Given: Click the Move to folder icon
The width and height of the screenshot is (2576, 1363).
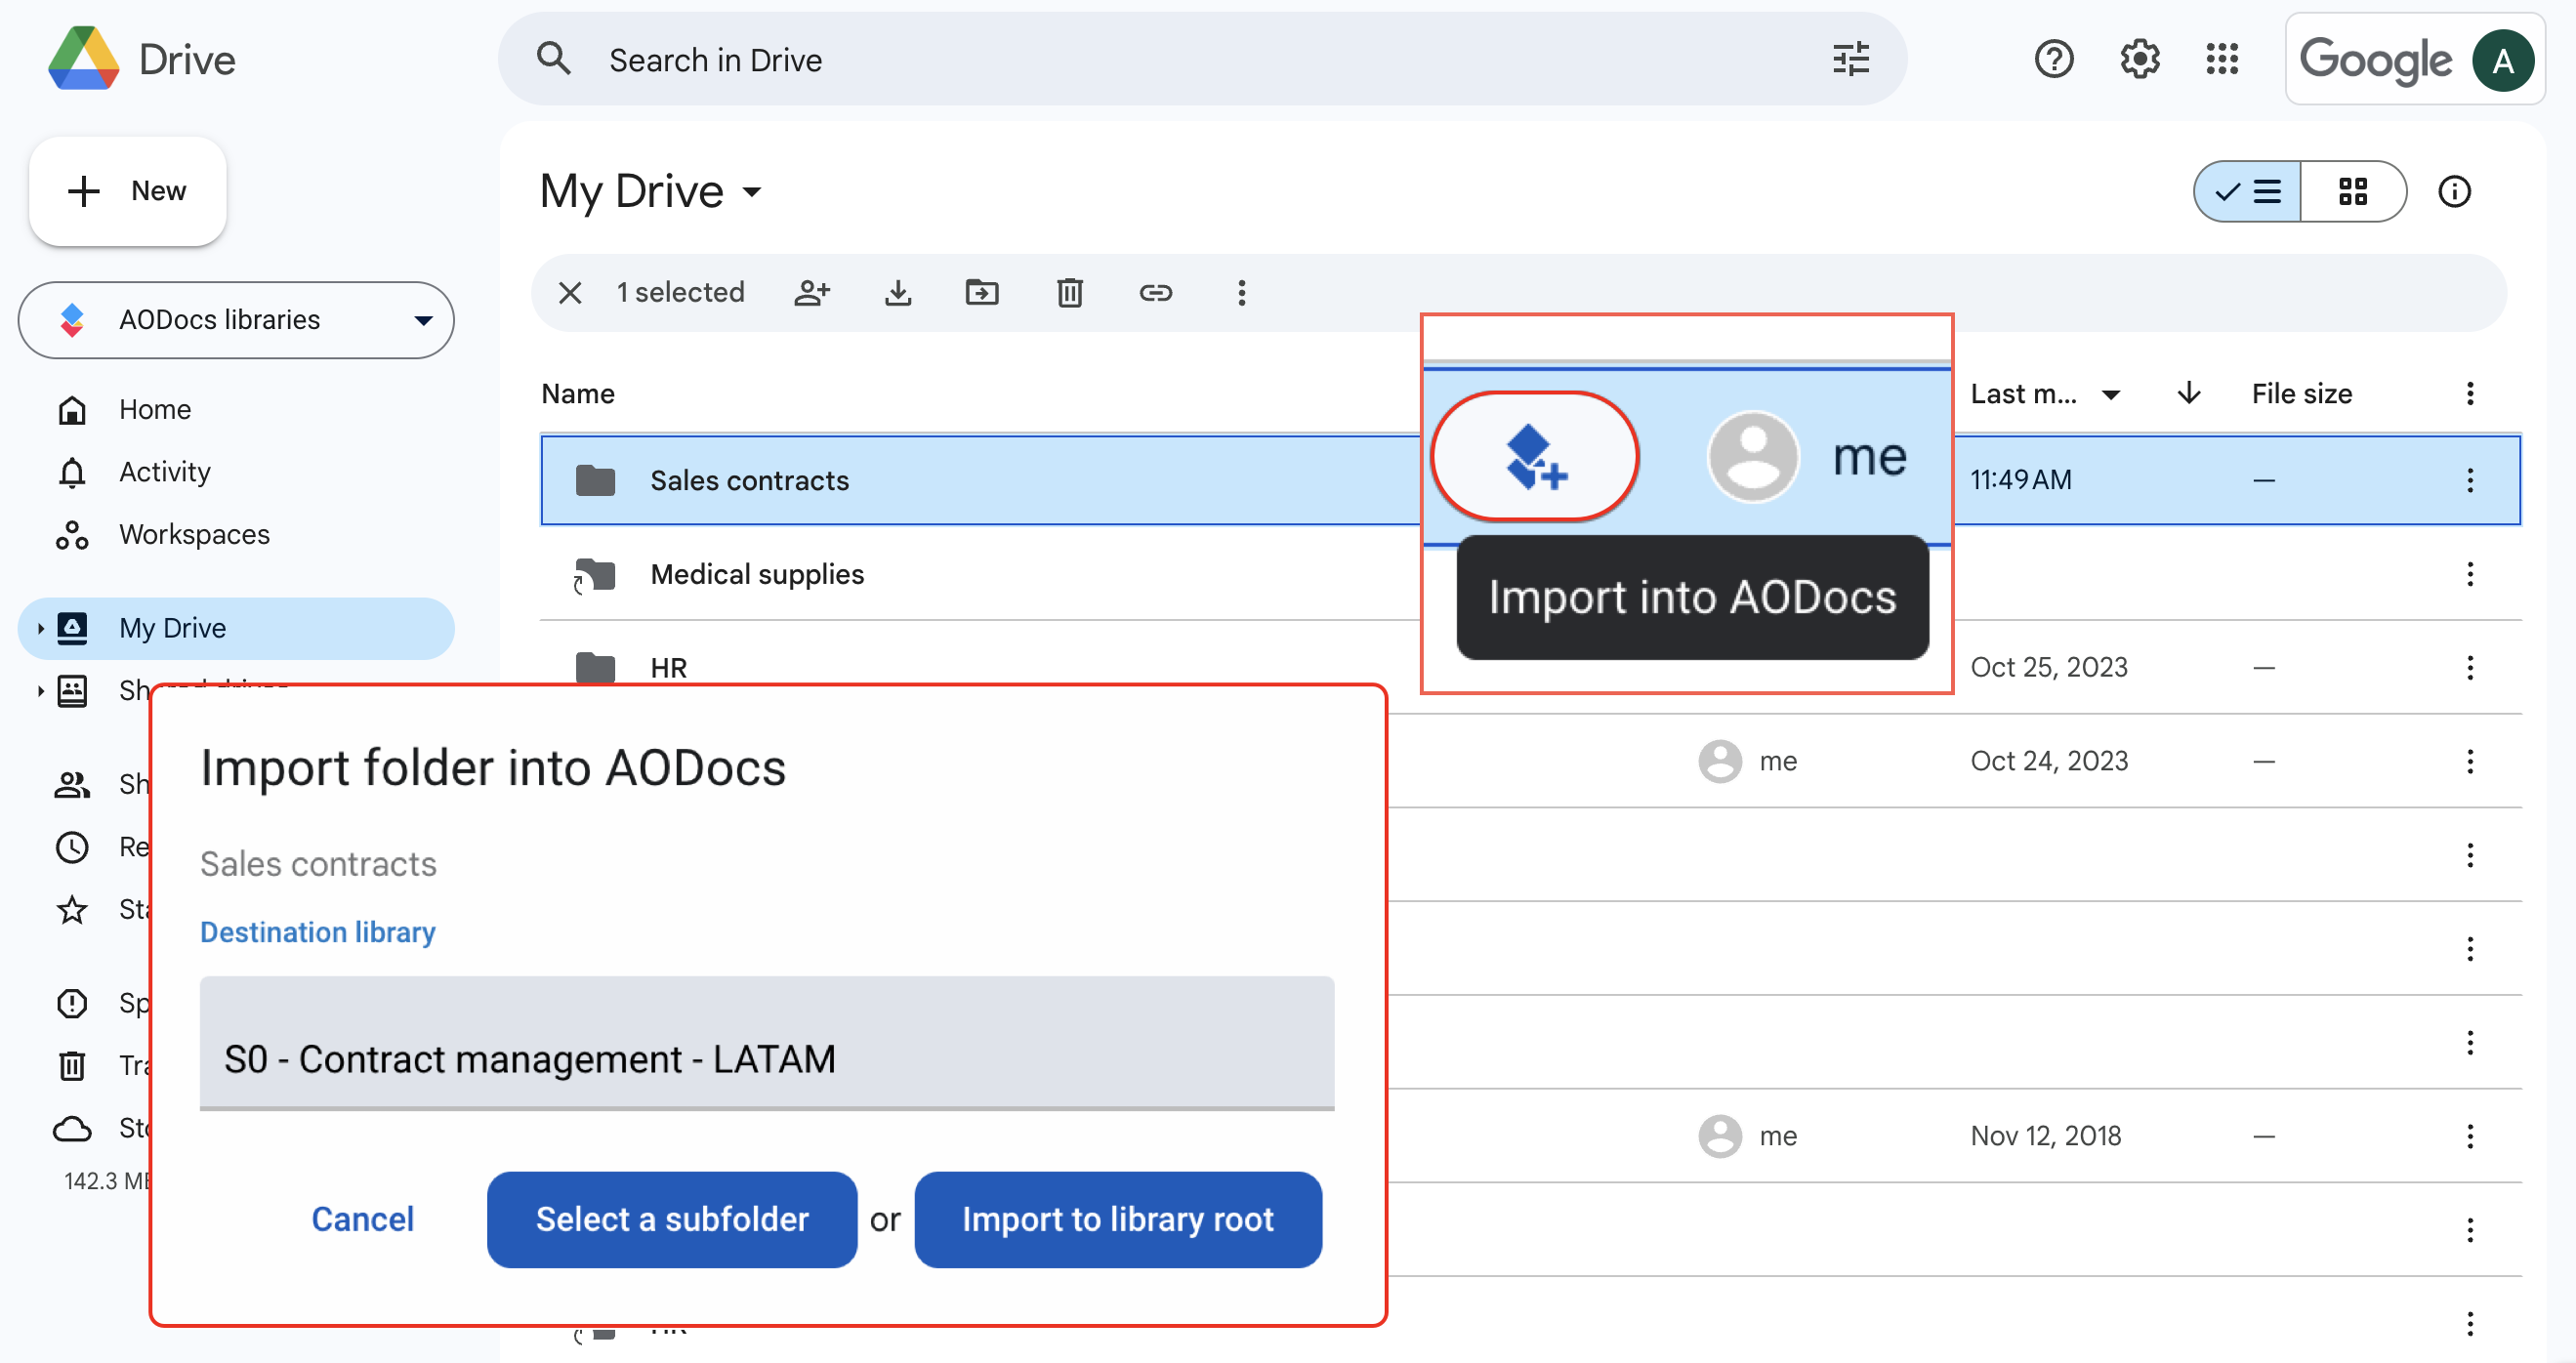Looking at the screenshot, I should coord(982,293).
